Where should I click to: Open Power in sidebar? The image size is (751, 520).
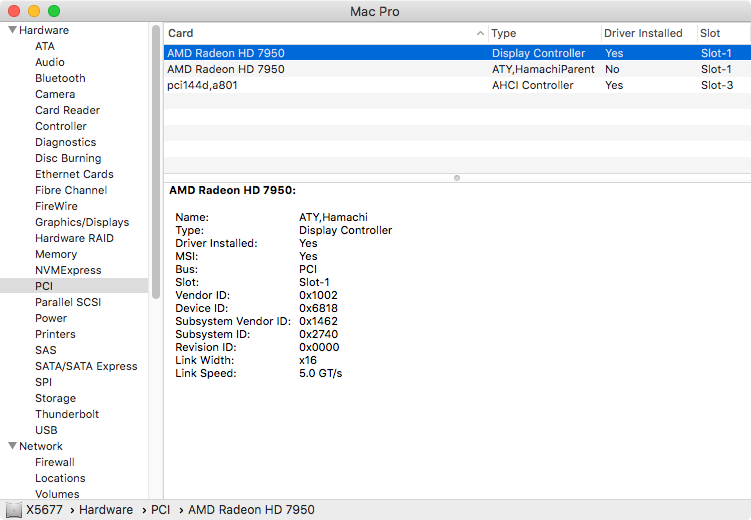pos(51,318)
